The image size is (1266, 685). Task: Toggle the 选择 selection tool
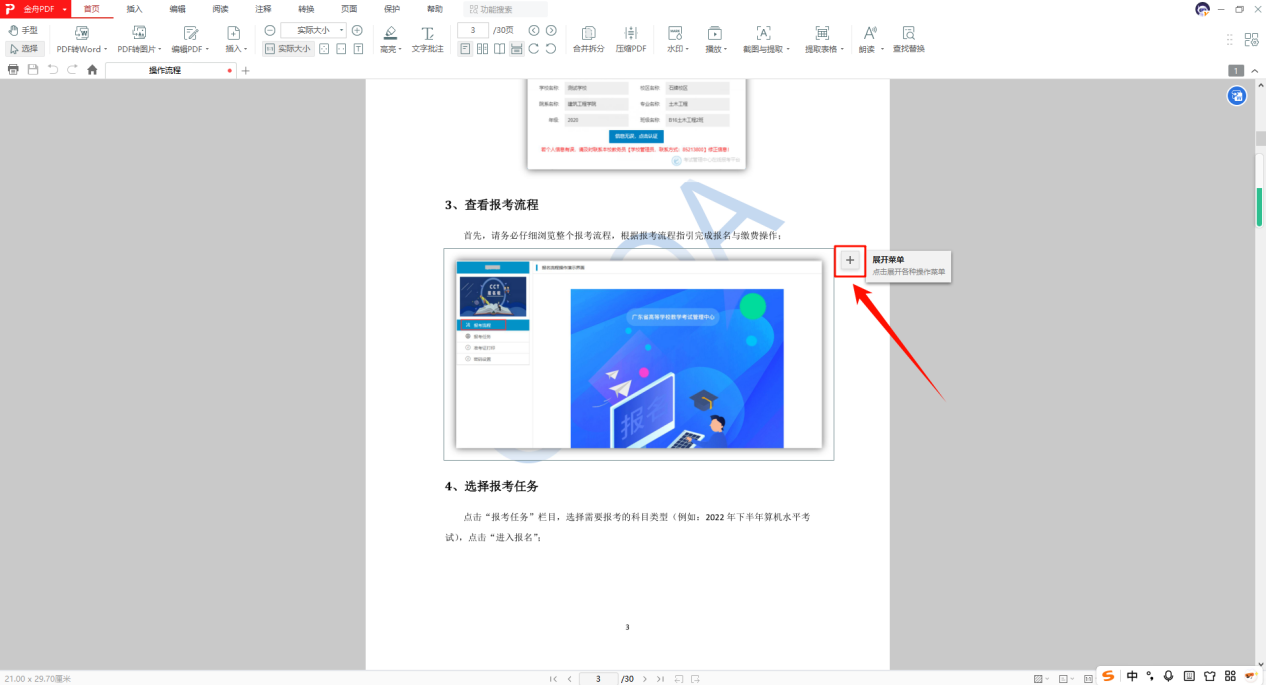pyautogui.click(x=24, y=47)
